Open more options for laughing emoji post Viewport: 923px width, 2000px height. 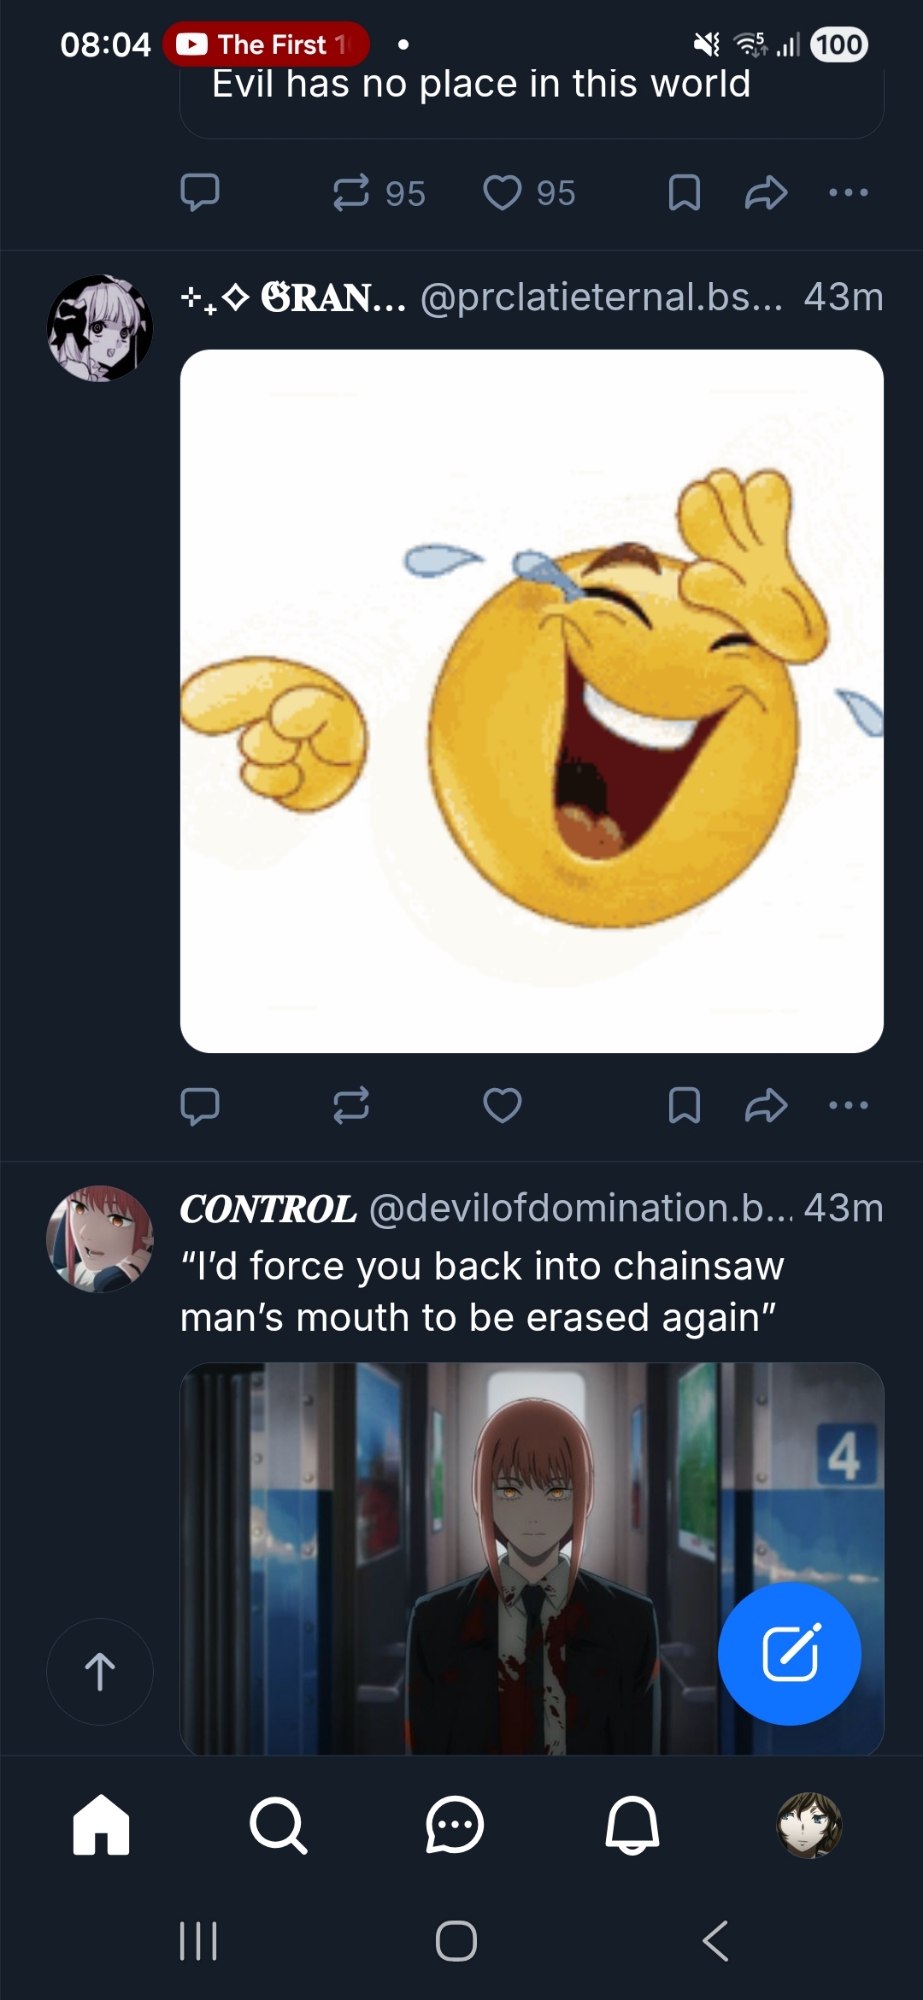848,1105
